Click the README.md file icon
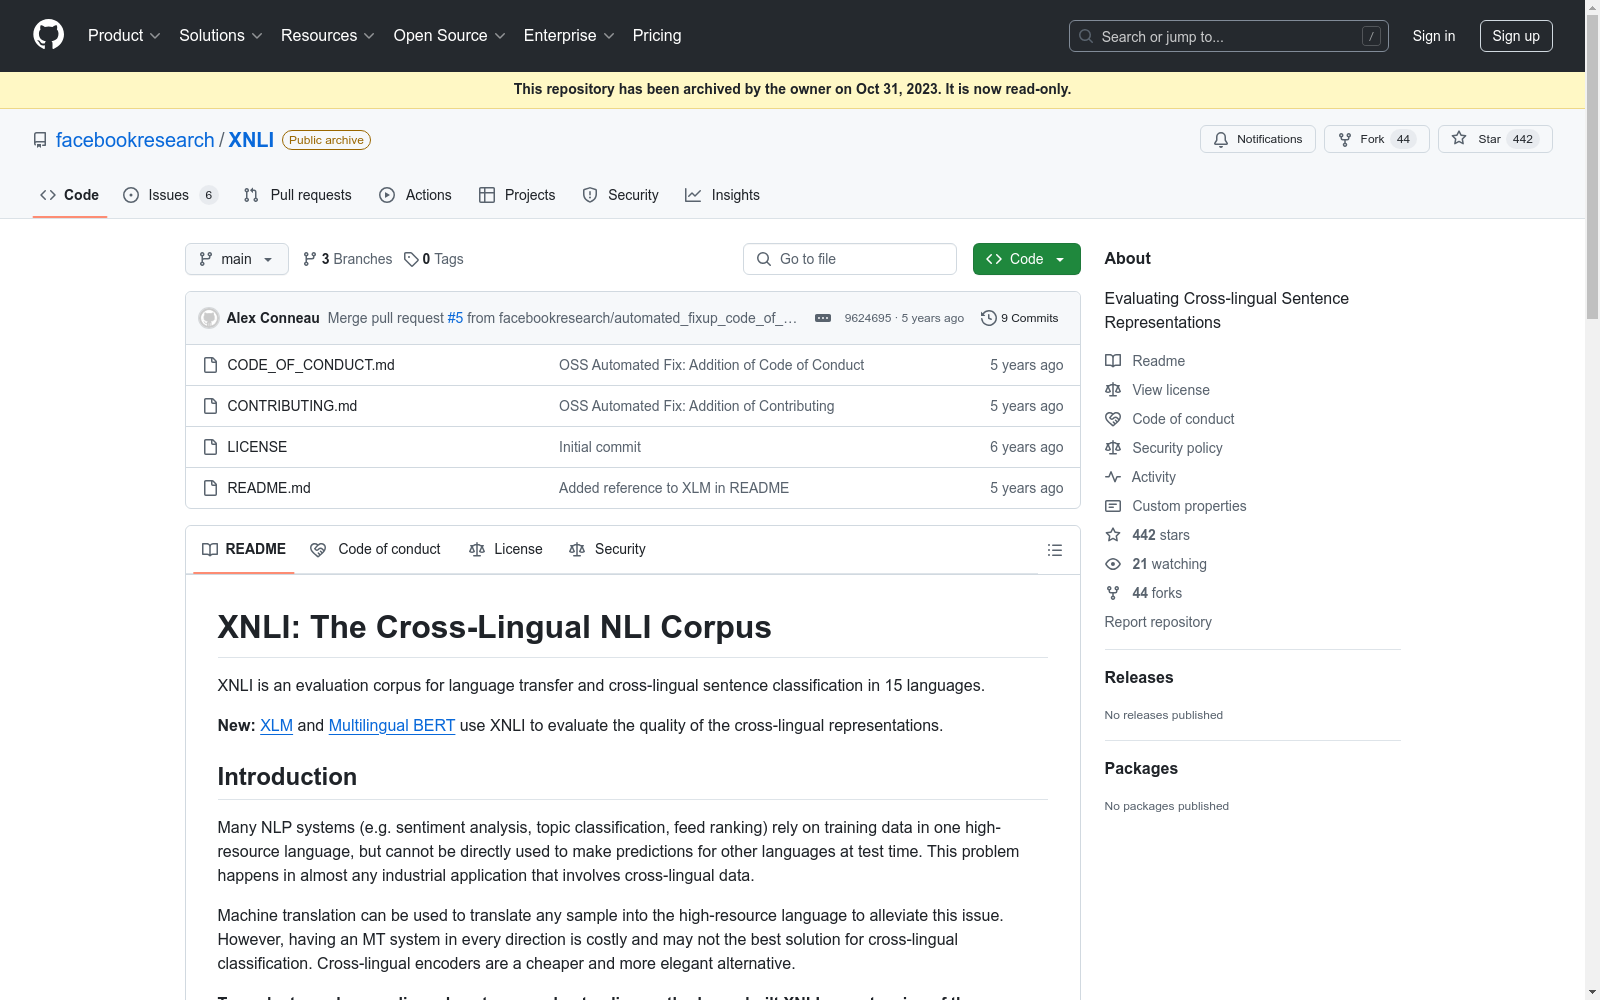Screen dimensions: 1600x1000 click(210, 488)
